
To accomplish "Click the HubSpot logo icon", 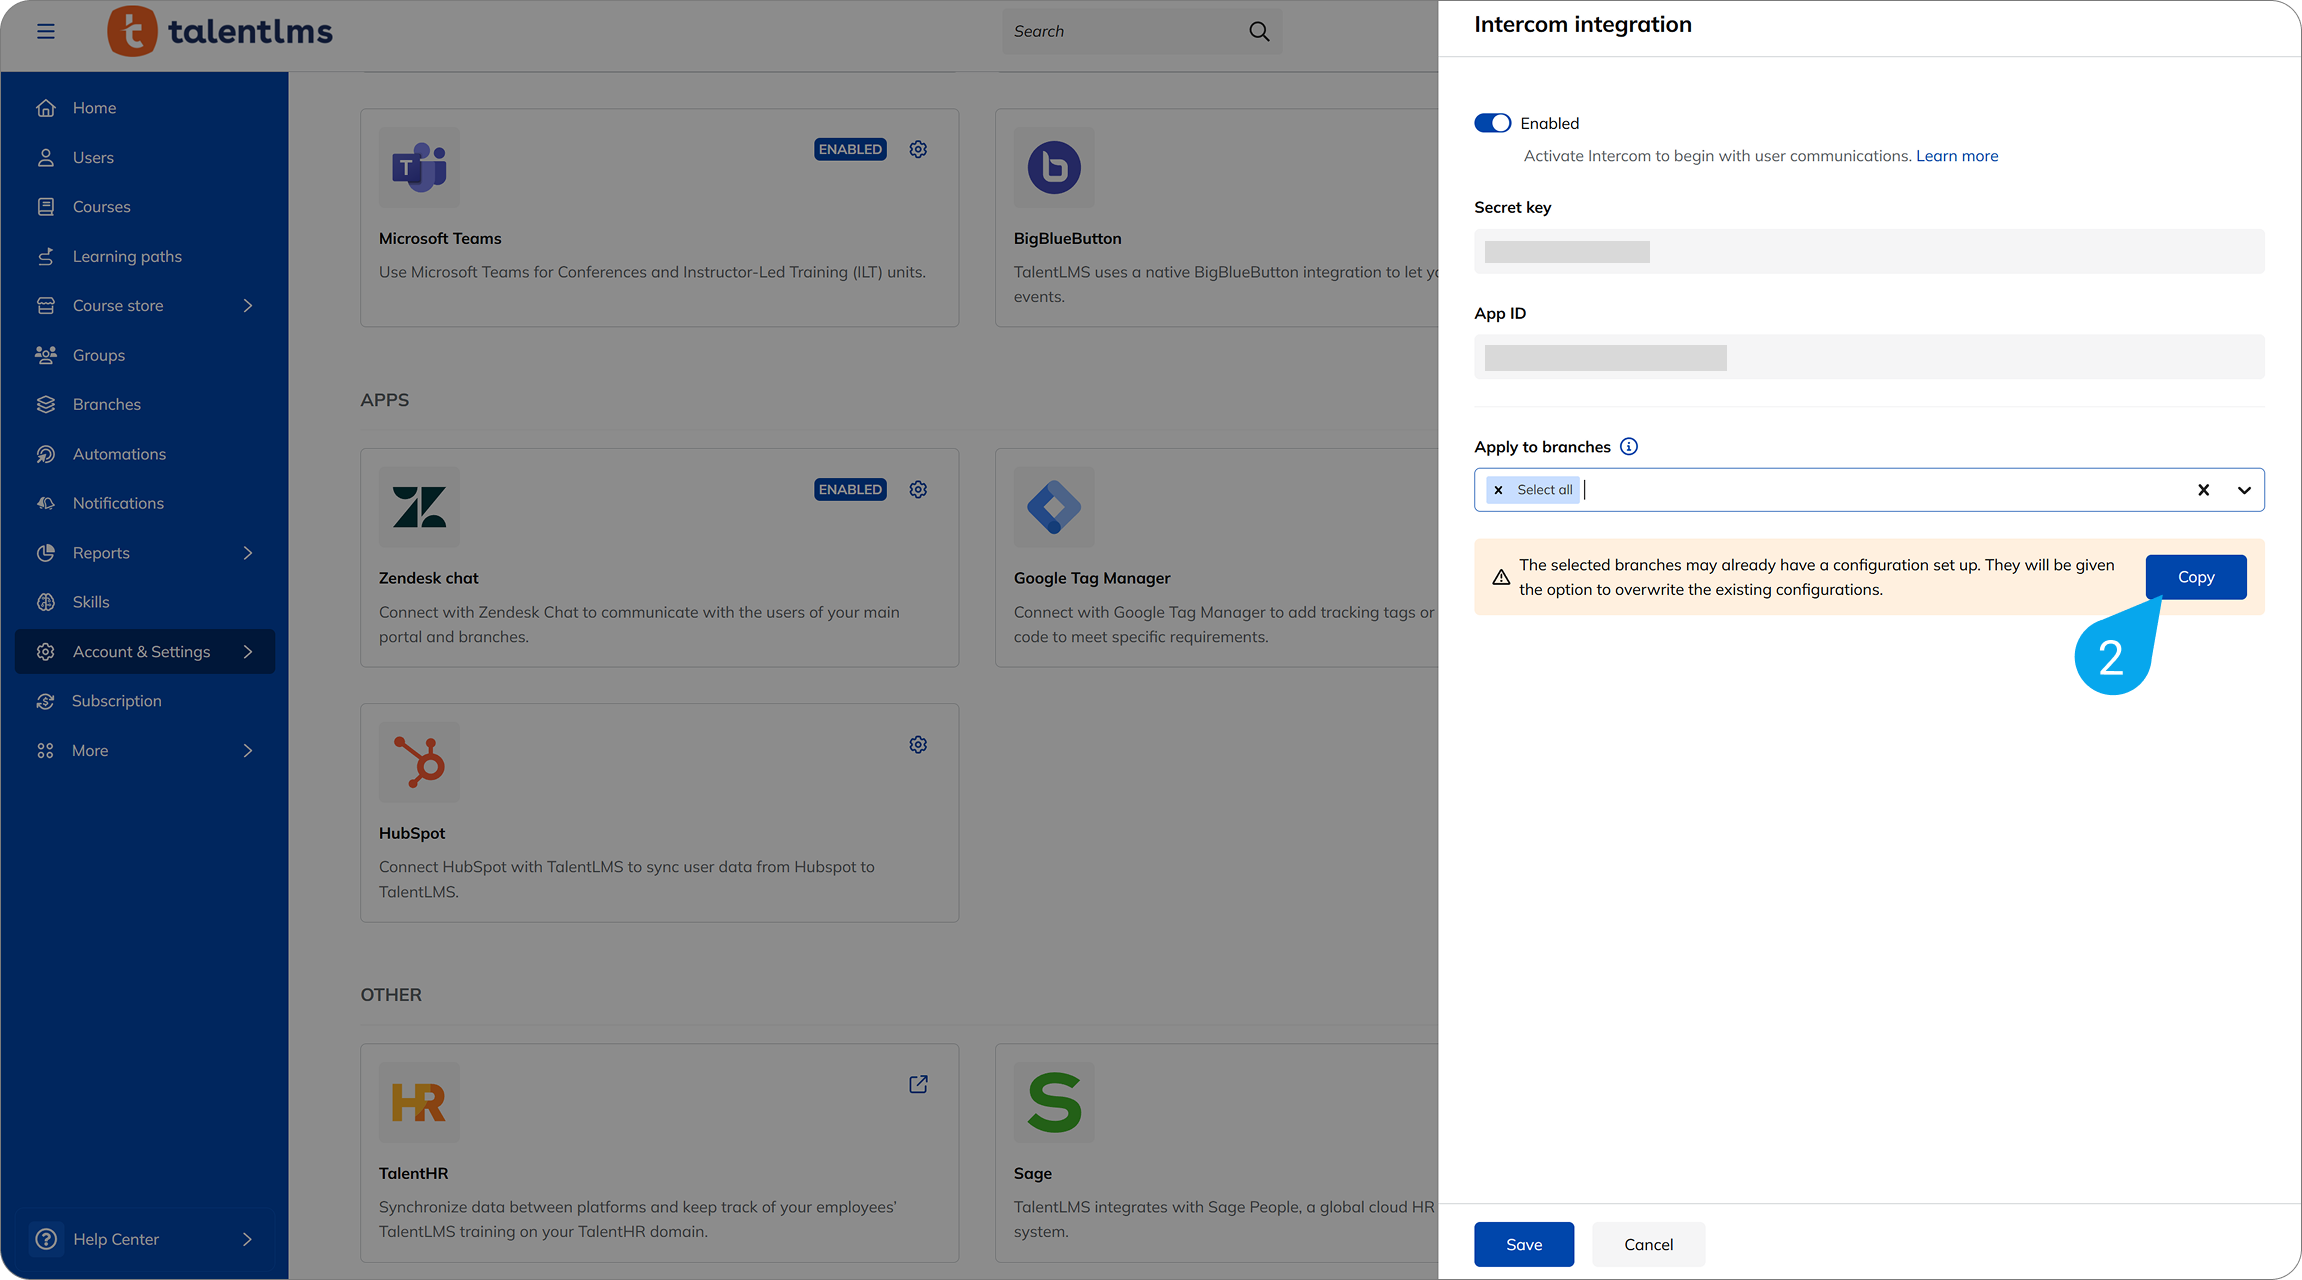I will (419, 762).
